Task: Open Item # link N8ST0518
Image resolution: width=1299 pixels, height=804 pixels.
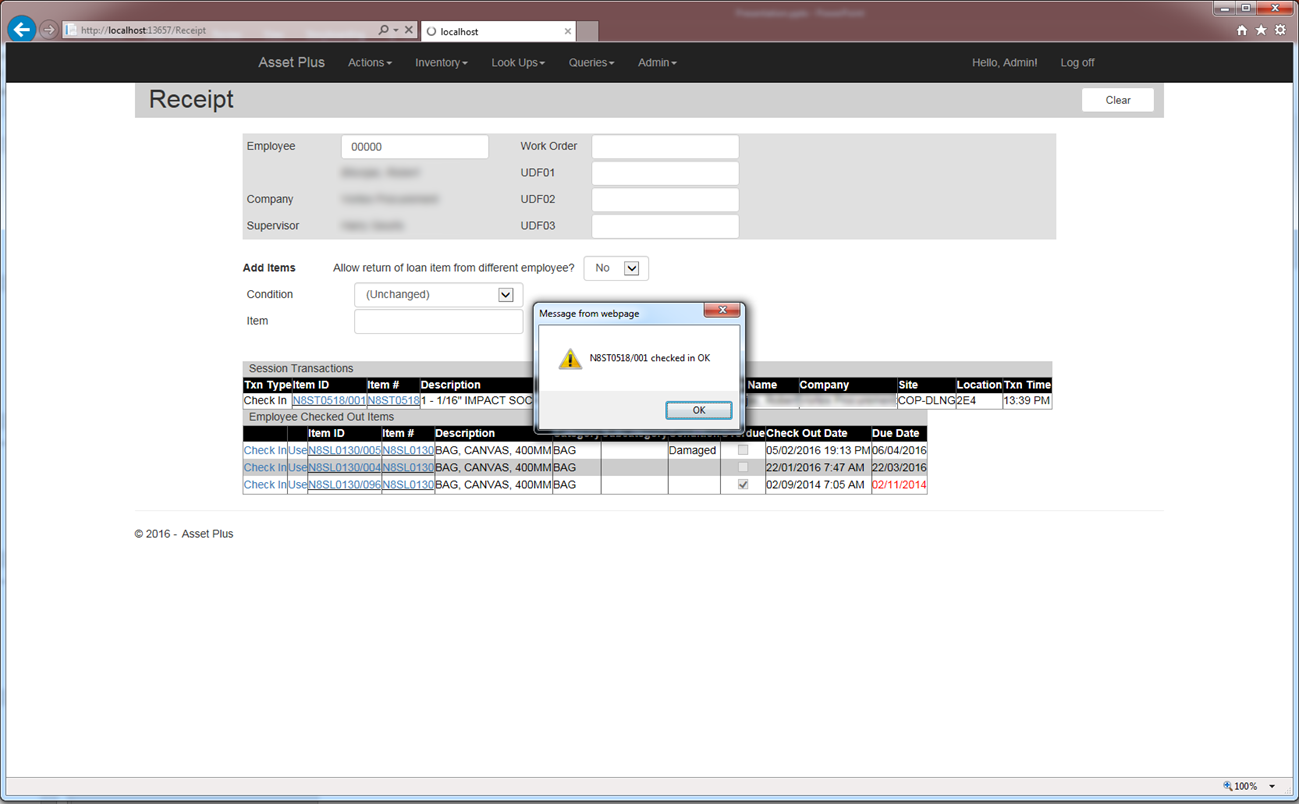Action: click(393, 400)
